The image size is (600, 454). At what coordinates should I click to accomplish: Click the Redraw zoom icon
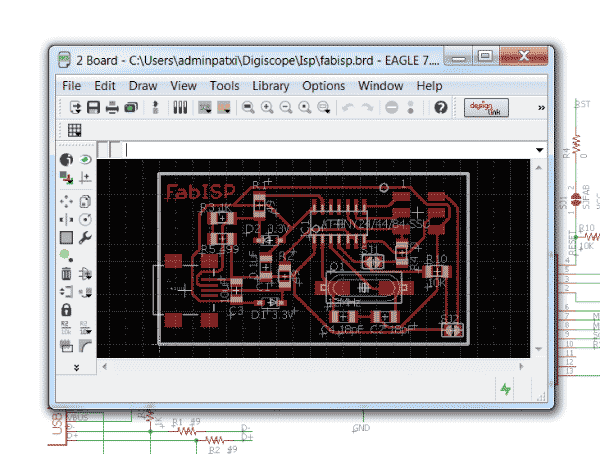point(304,108)
